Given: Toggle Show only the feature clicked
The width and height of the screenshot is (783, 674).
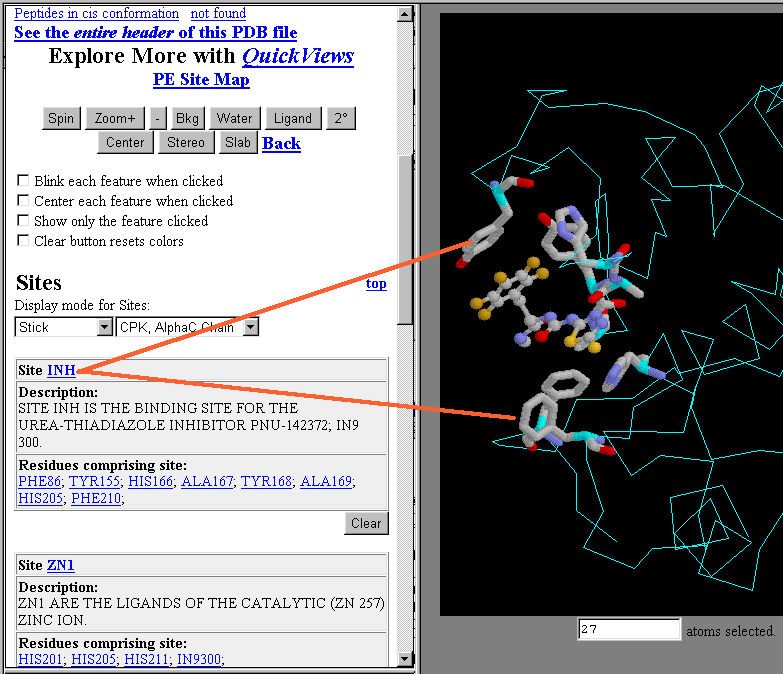Looking at the screenshot, I should (23, 221).
